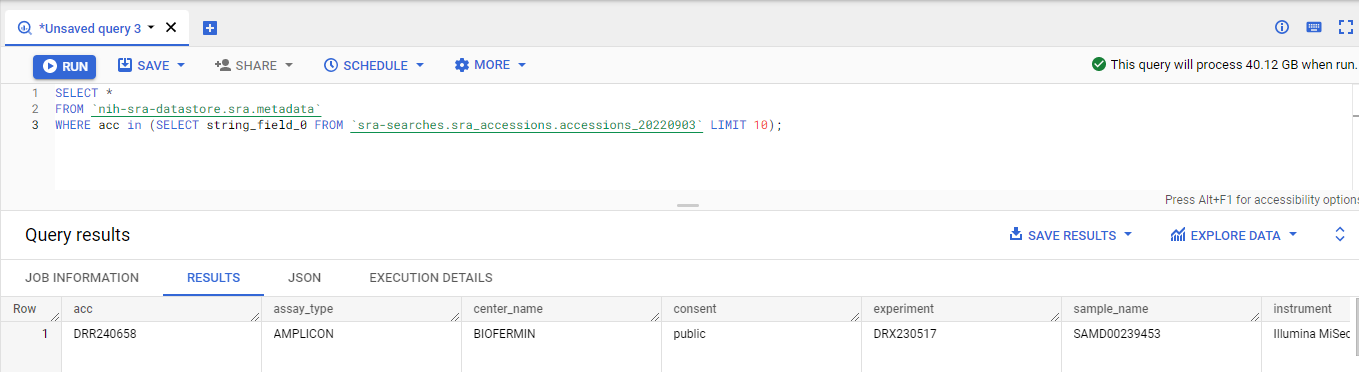Close the Unsaved query 3 tab

coord(170,28)
